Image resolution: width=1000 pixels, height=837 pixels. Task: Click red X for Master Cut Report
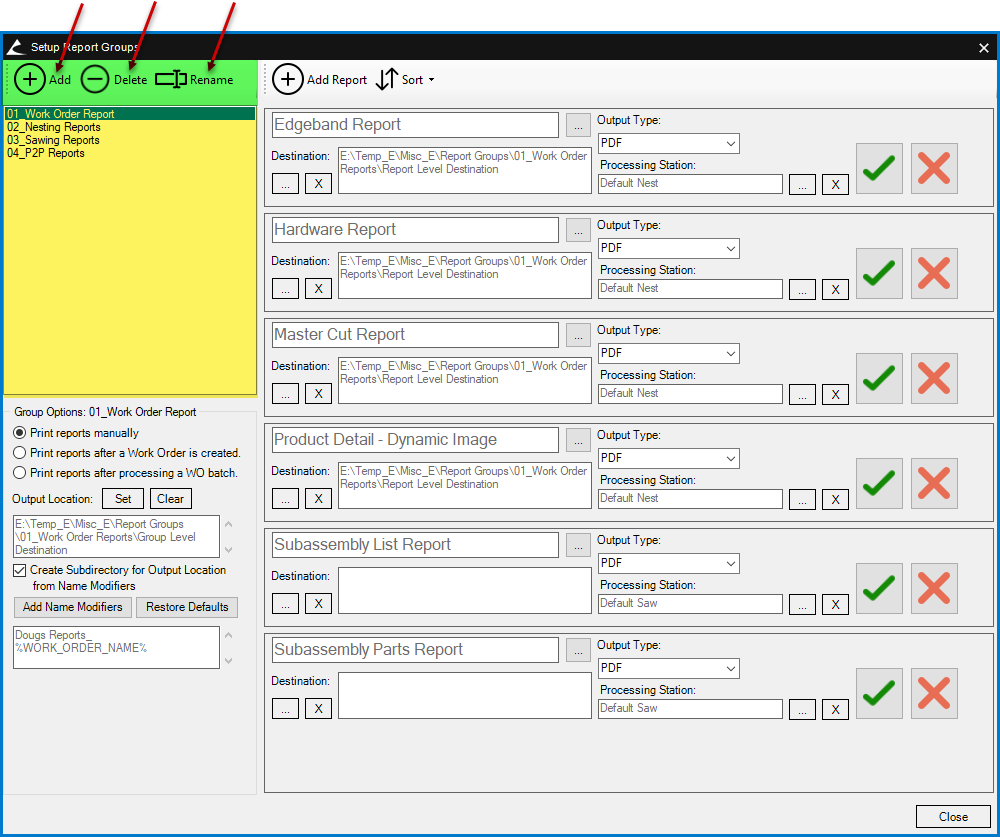(934, 378)
